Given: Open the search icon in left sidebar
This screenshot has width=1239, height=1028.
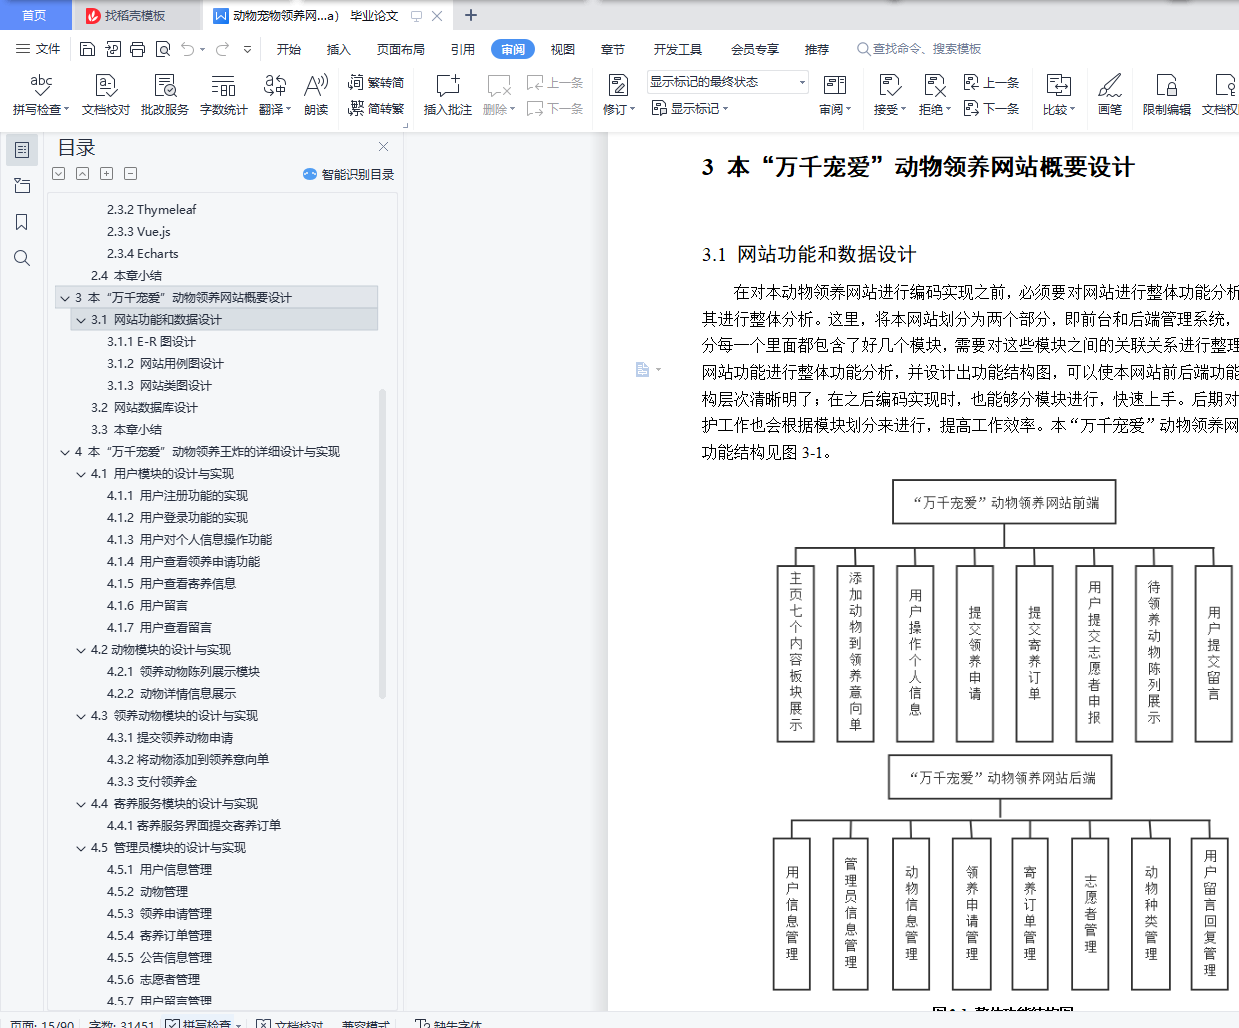Looking at the screenshot, I should 22,258.
